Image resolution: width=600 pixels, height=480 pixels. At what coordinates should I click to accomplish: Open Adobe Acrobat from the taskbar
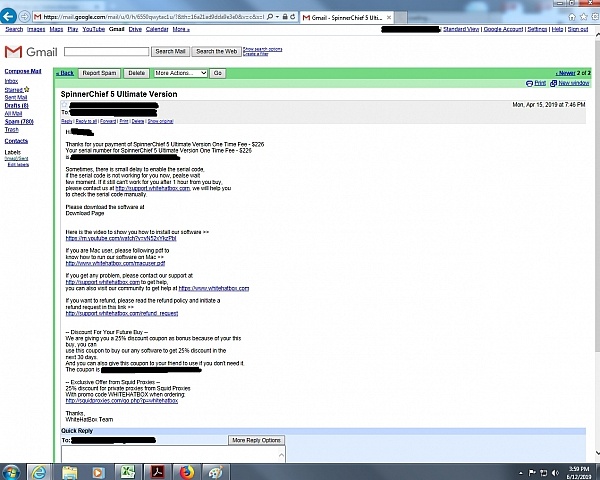pos(156,470)
